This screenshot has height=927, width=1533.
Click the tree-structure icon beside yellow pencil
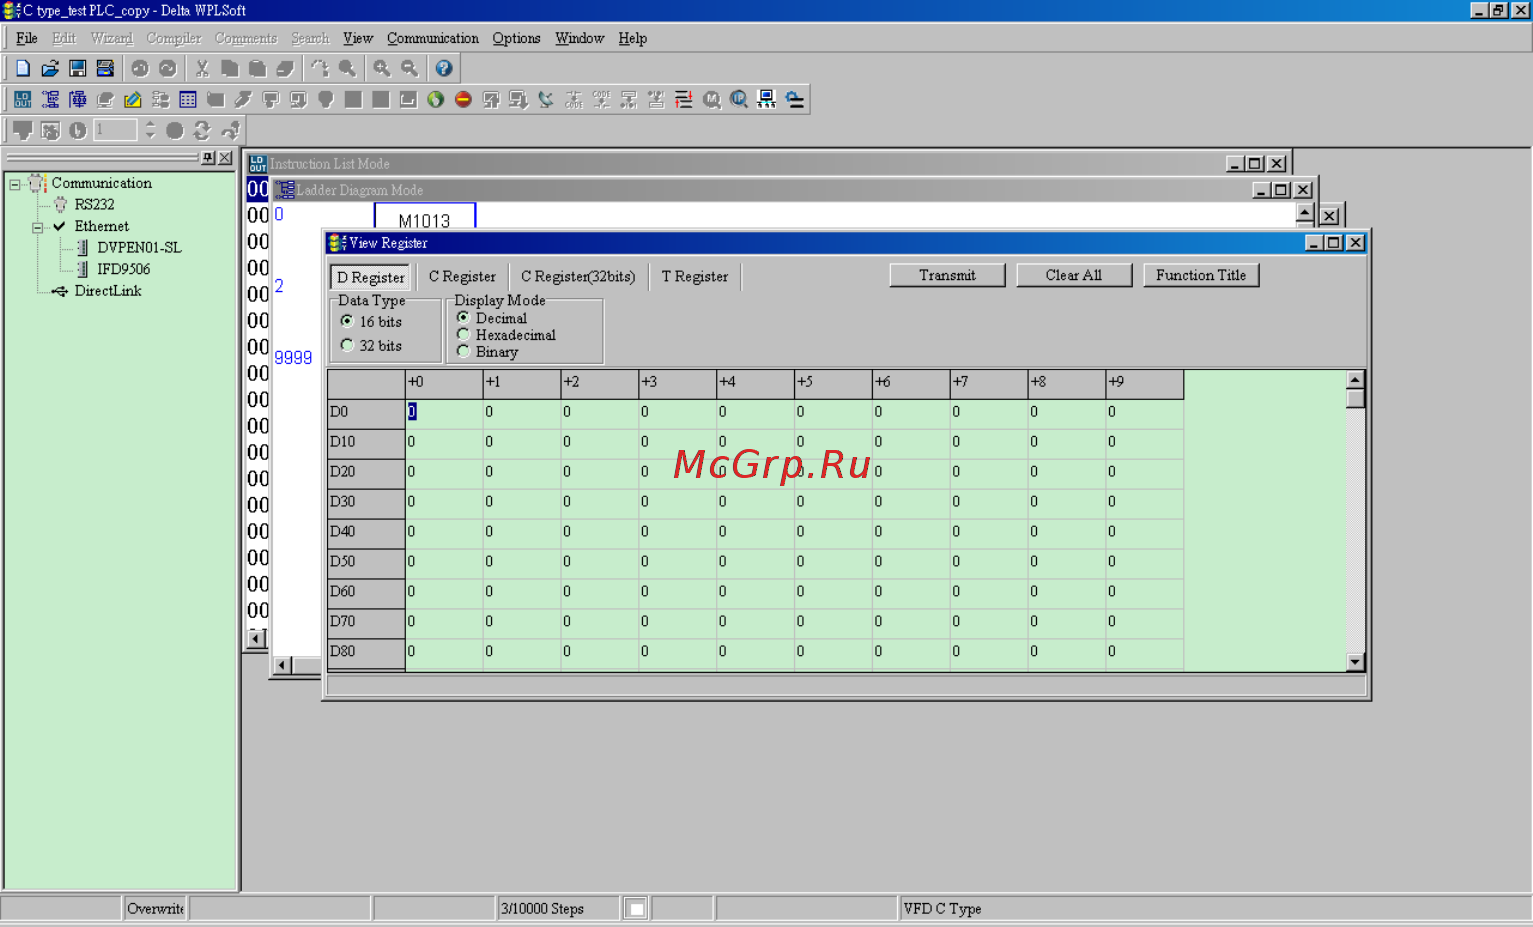[x=160, y=99]
